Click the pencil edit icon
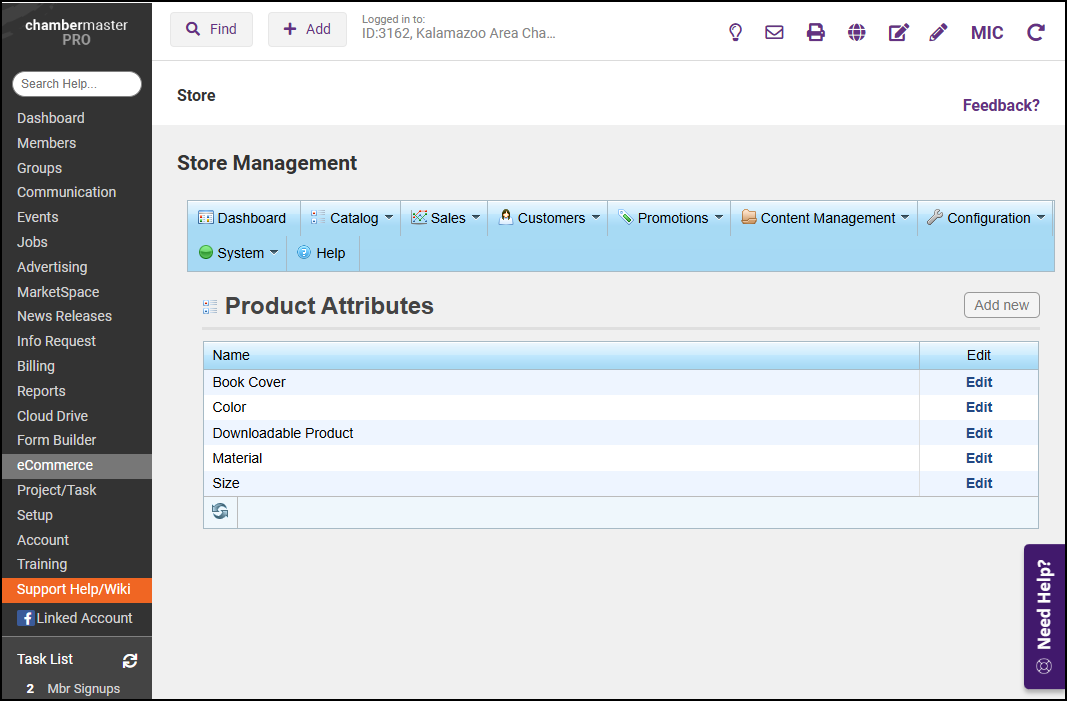This screenshot has width=1067, height=701. click(x=938, y=32)
